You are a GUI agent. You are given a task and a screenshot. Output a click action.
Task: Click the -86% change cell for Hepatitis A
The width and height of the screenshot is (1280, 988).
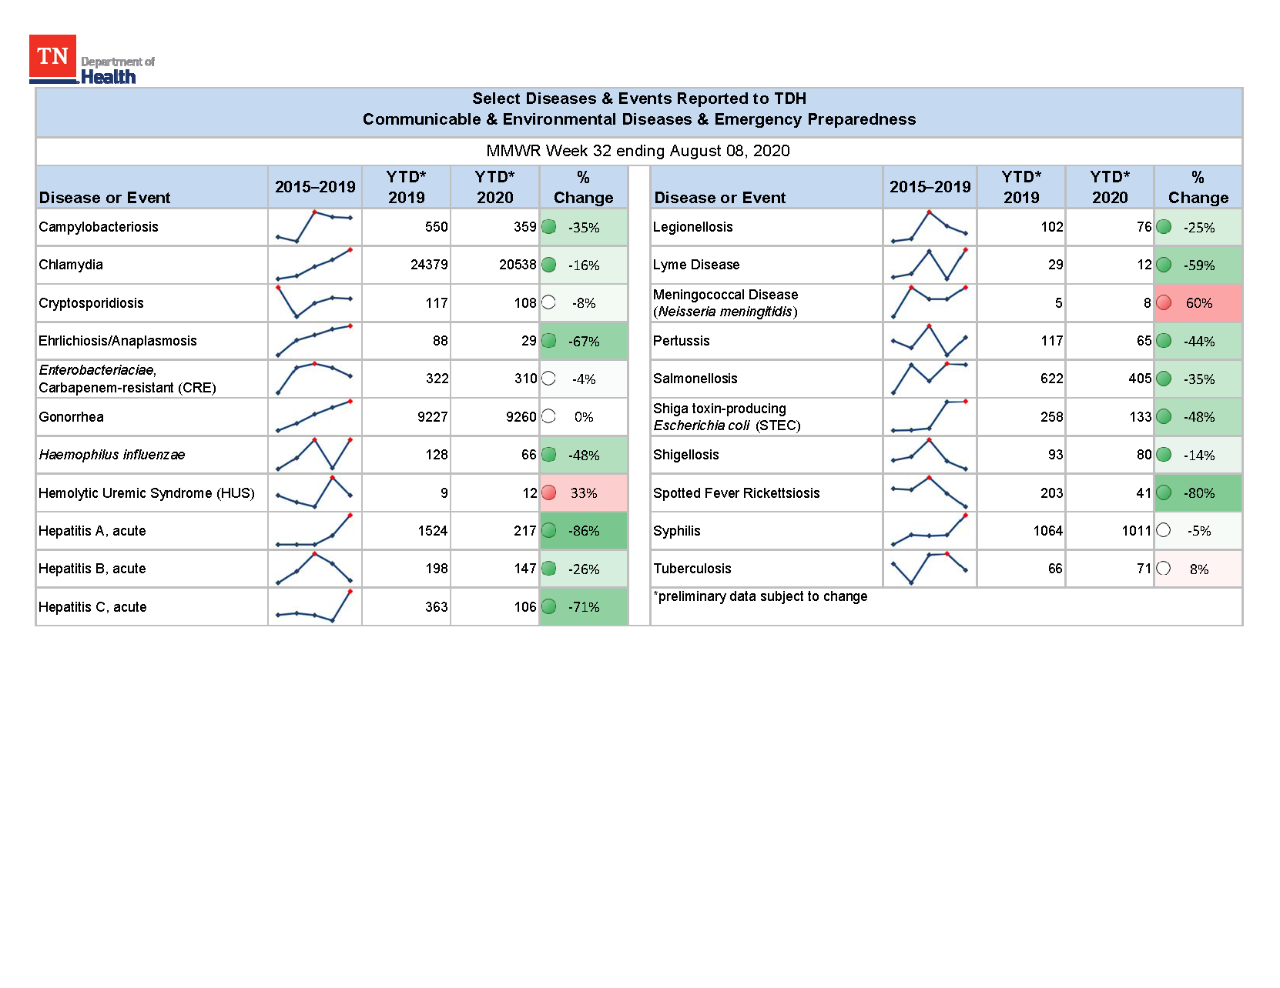click(584, 531)
